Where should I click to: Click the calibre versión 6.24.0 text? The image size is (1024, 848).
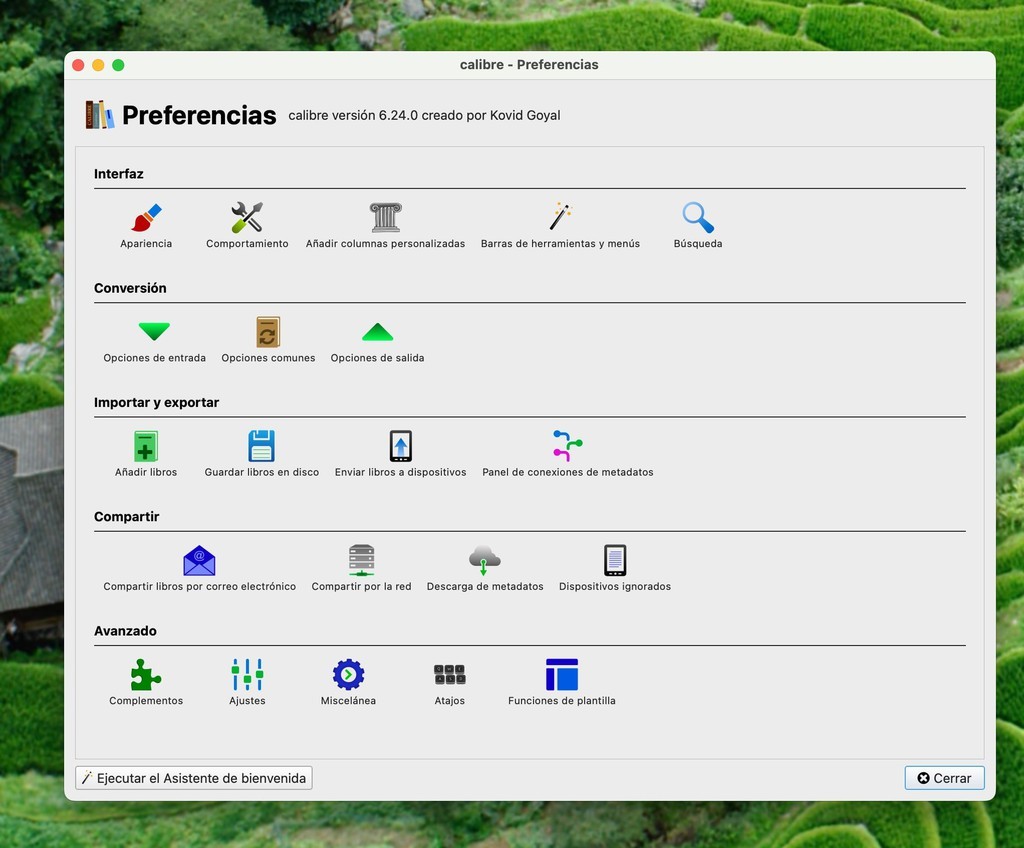[x=424, y=116]
